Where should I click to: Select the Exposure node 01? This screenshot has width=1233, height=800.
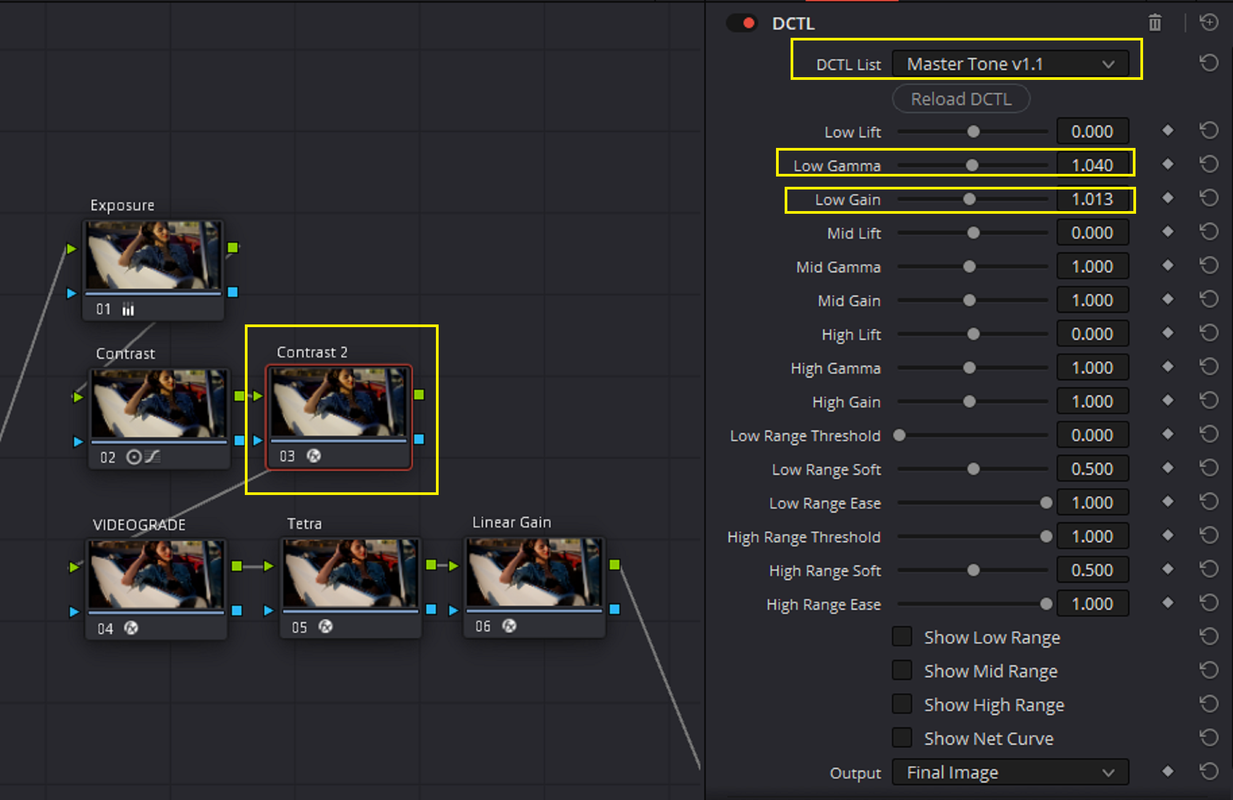pos(154,269)
